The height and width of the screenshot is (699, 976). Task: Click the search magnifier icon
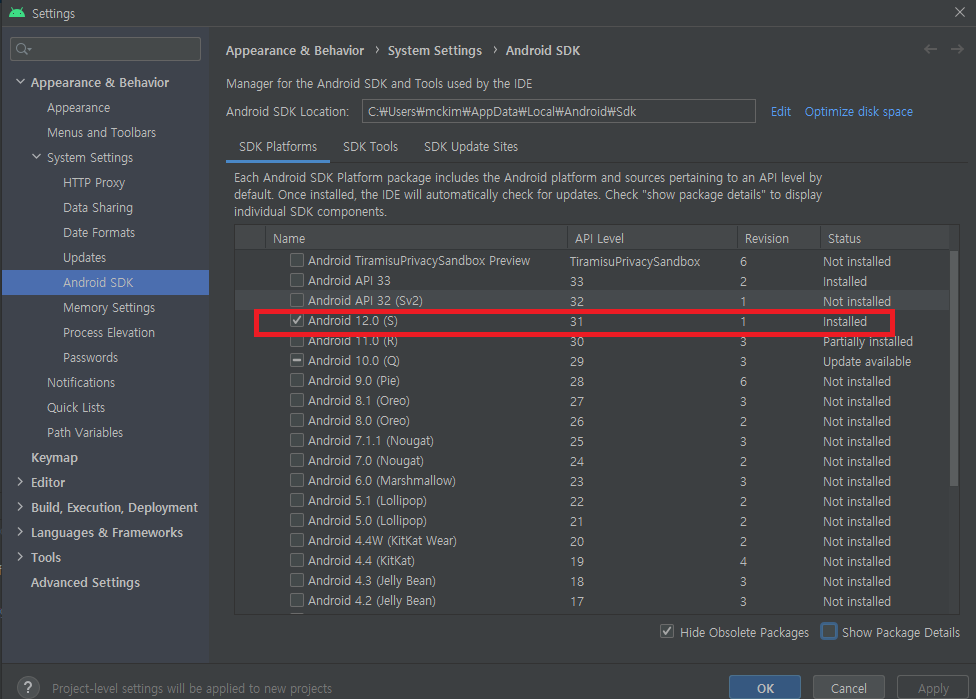[x=23, y=49]
